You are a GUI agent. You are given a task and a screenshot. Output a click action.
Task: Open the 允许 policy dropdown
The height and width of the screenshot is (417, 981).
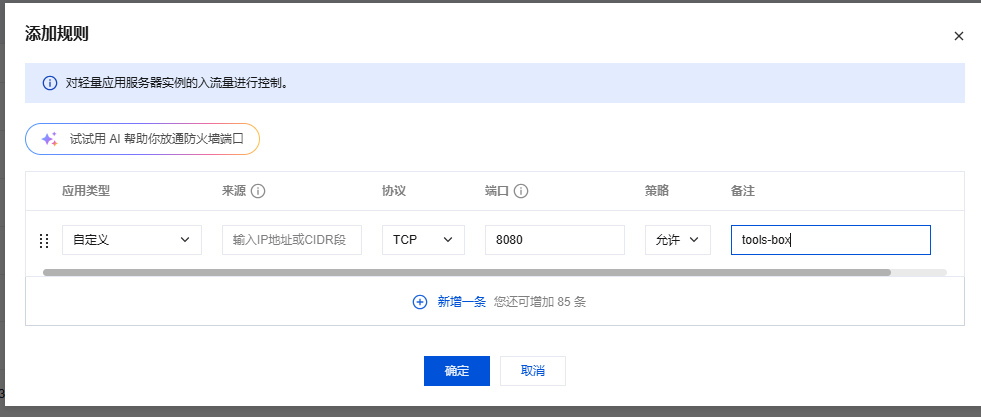(x=677, y=240)
